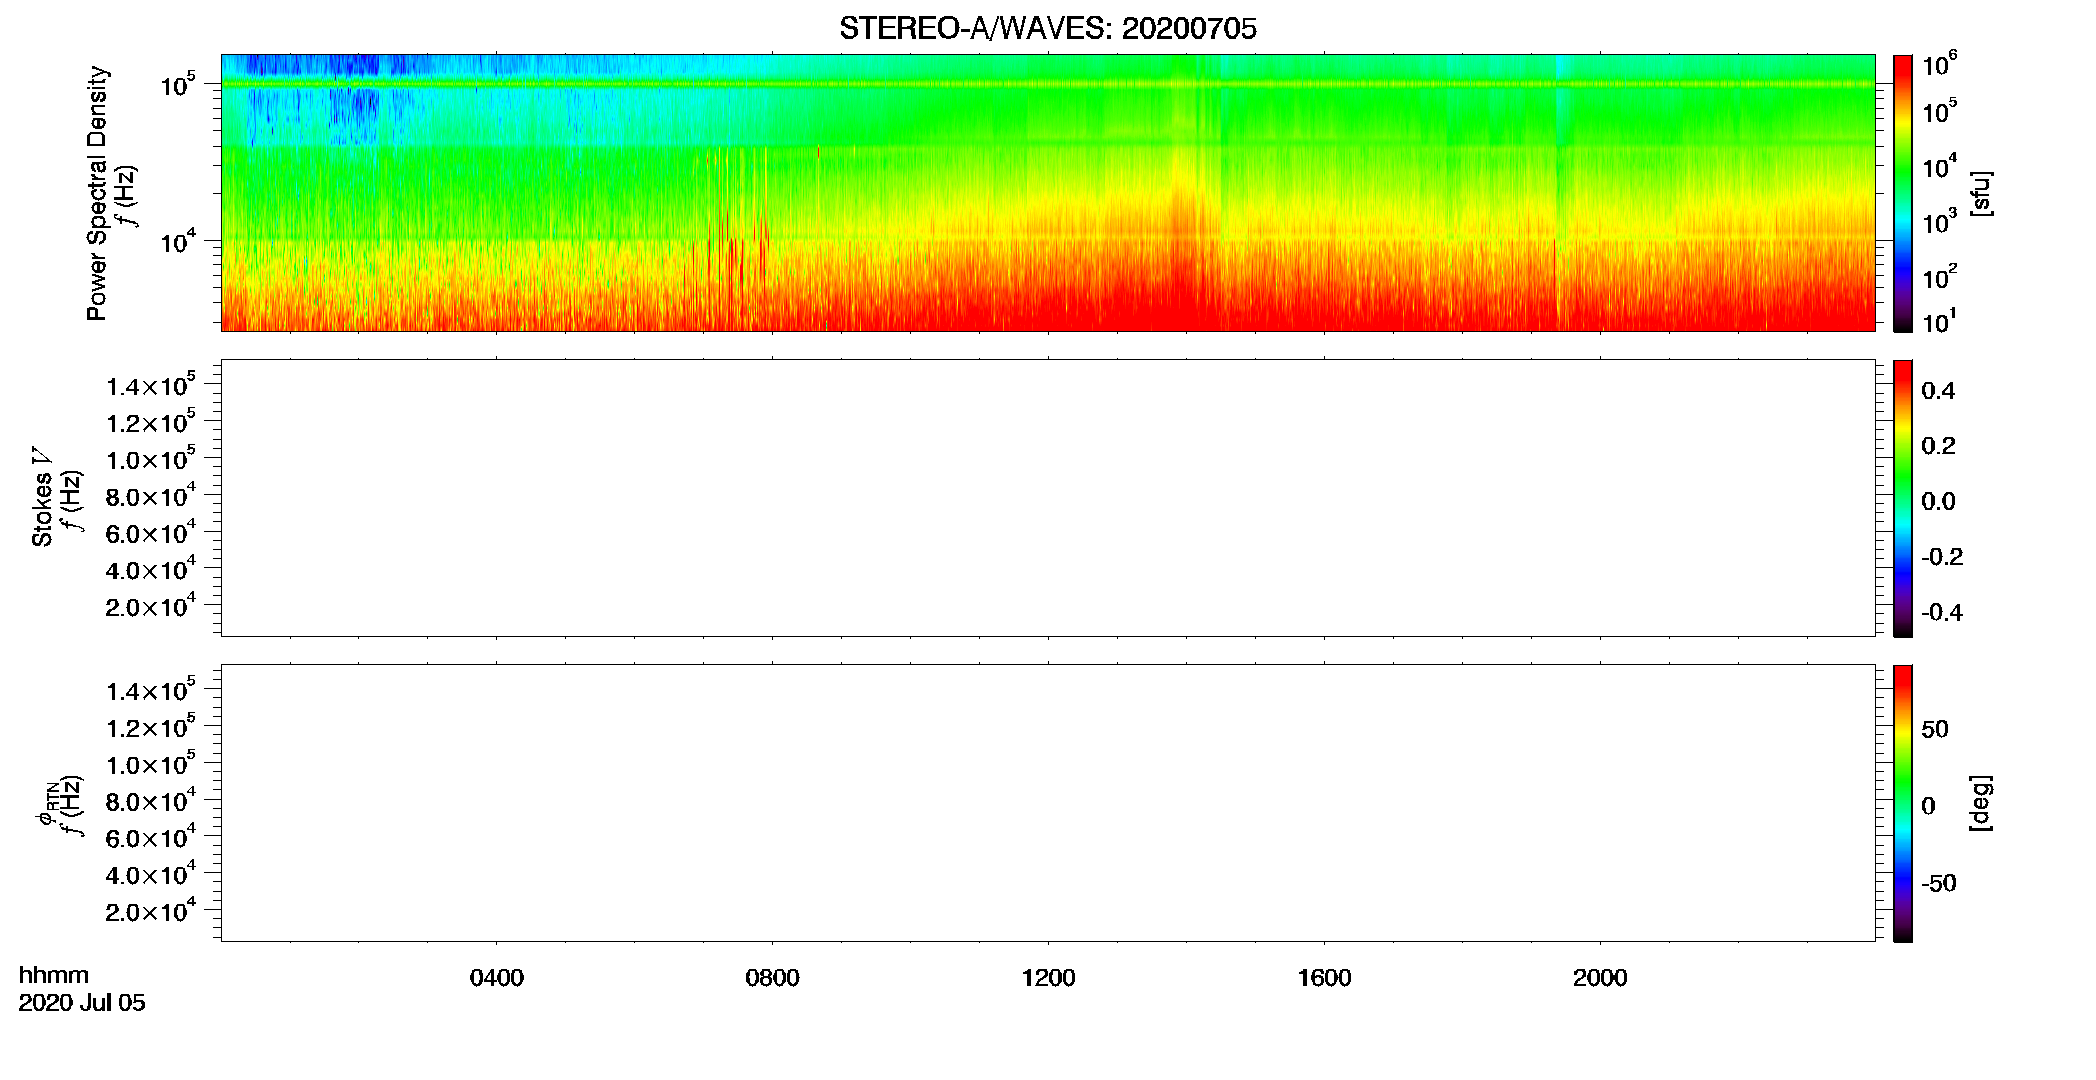Click the 1.4×10^5 tick on the Stokes V axis
The image size is (2096, 1080).
tap(151, 385)
